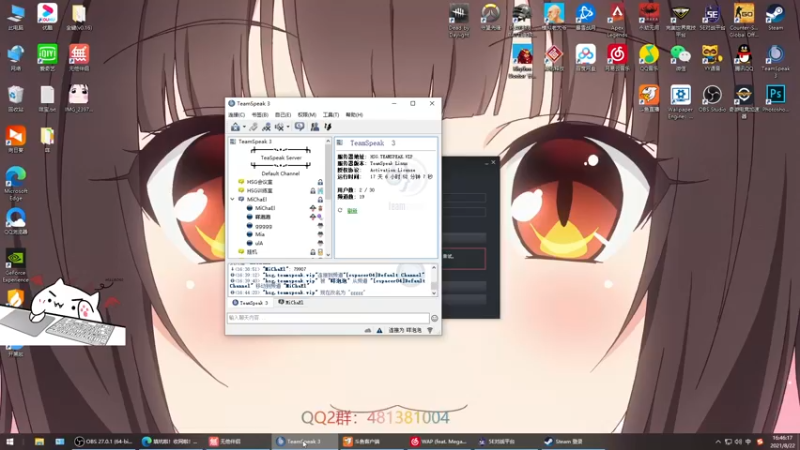Open QQ Music desktop shortcut
Image resolution: width=800 pixels, height=450 pixels.
pos(648,58)
